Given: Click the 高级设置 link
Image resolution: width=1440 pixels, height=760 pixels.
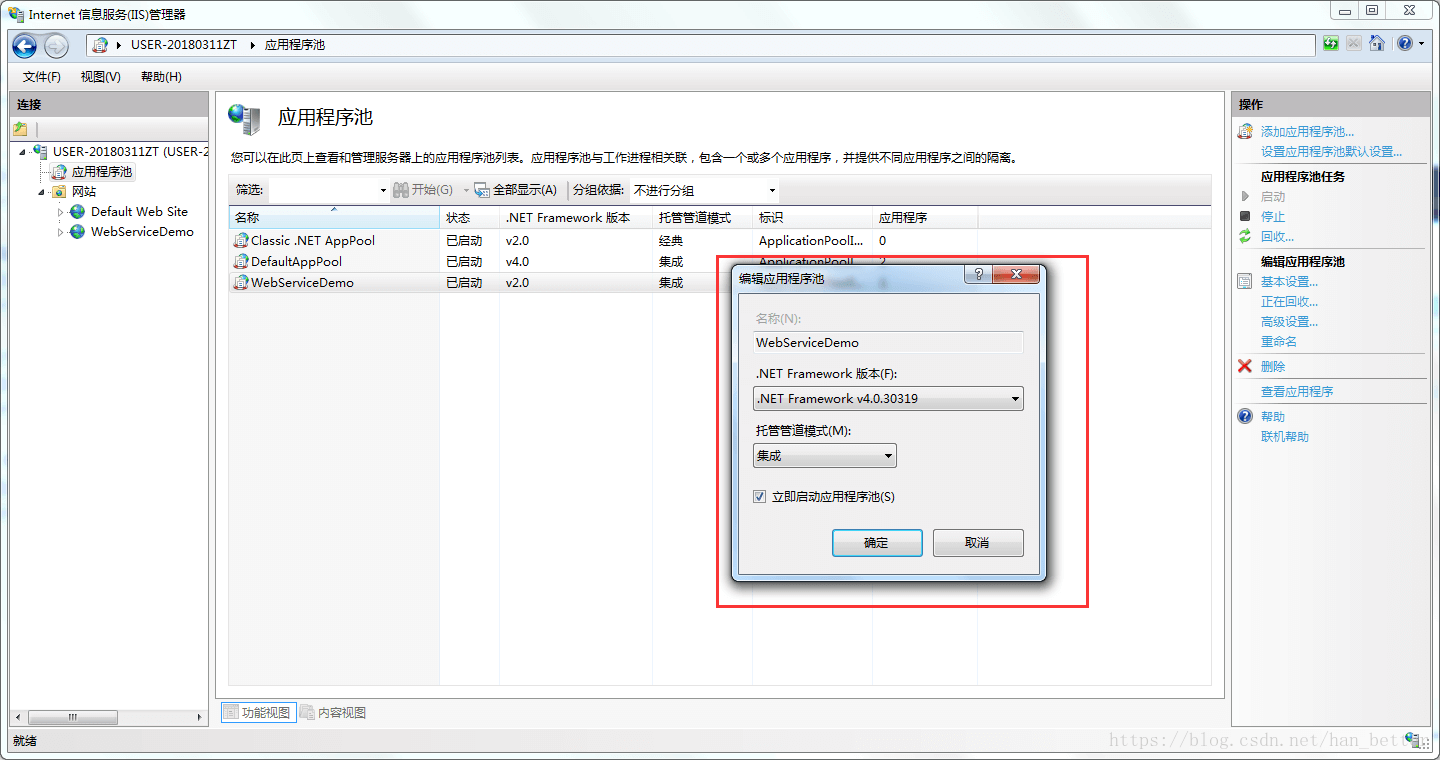Looking at the screenshot, I should pos(1289,322).
